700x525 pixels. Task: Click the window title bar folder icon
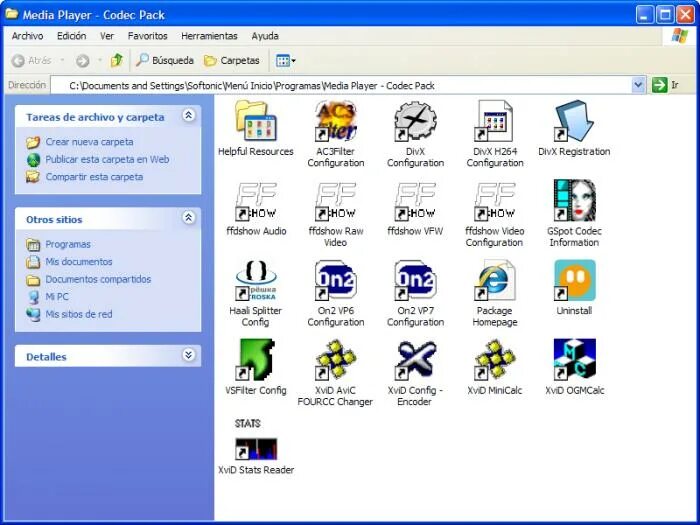11,14
